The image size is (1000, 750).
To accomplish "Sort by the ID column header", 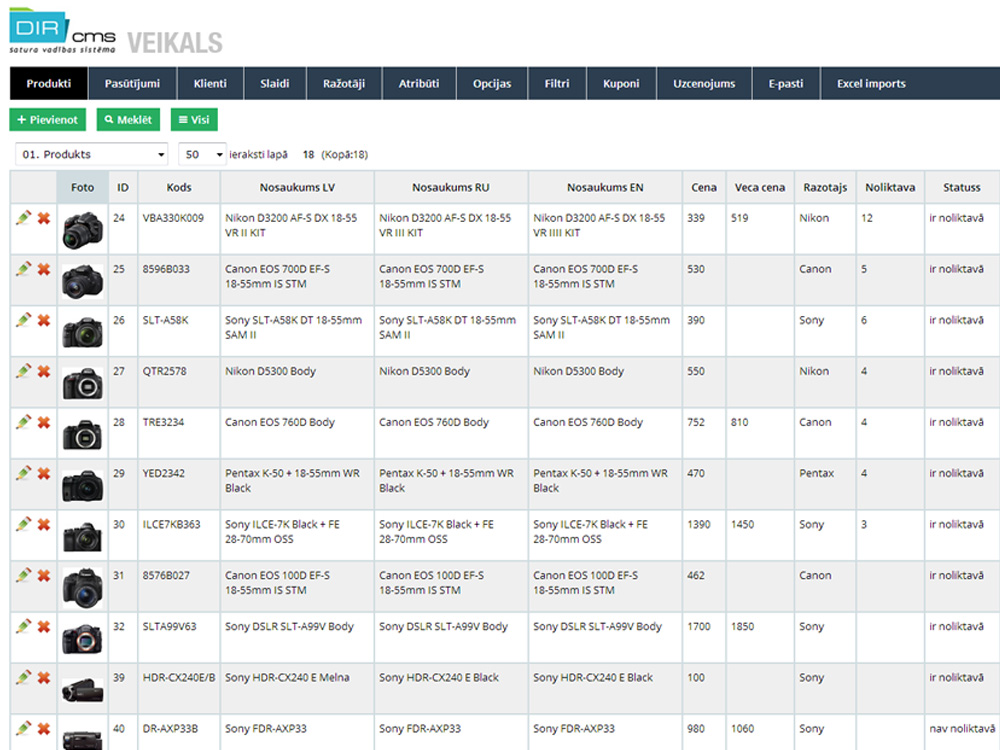I will [122, 188].
